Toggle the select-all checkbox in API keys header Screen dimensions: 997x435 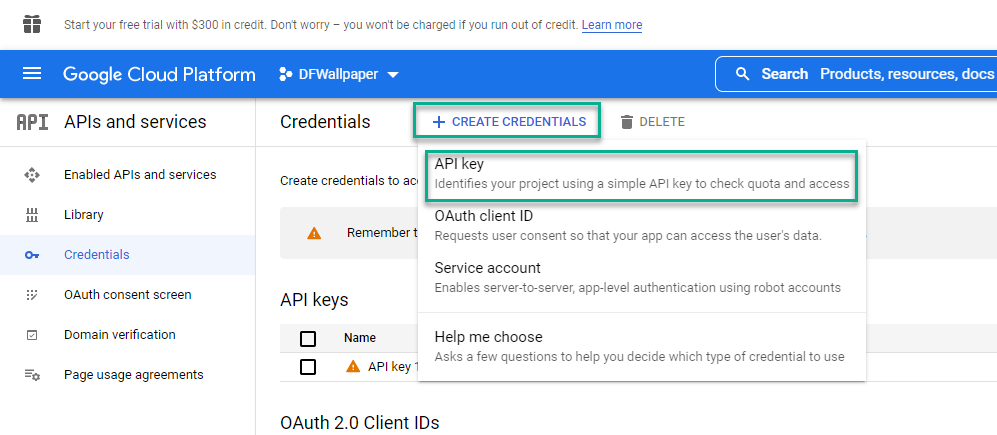pyautogui.click(x=308, y=339)
